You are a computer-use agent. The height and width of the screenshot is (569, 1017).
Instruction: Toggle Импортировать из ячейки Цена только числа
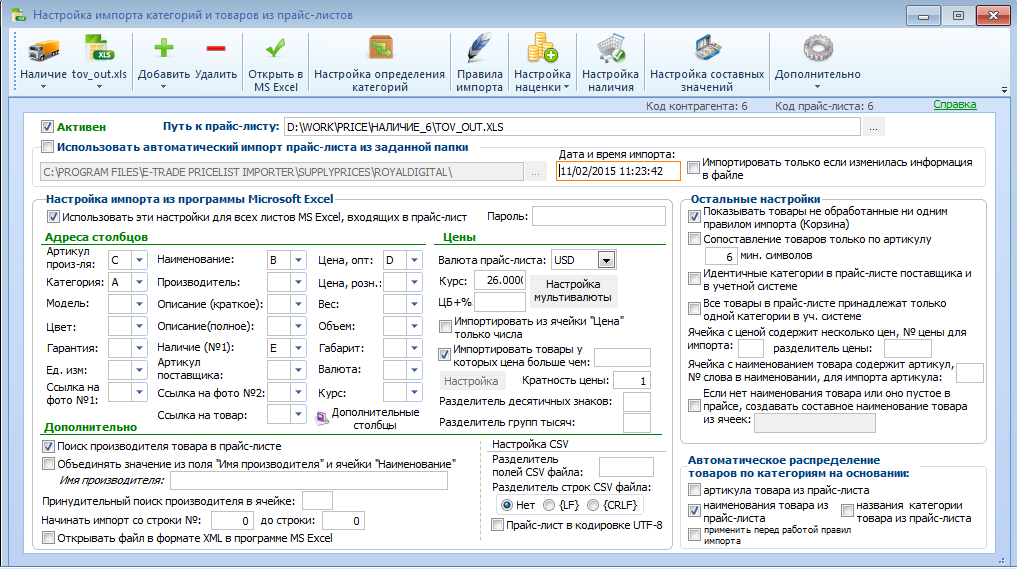point(445,326)
